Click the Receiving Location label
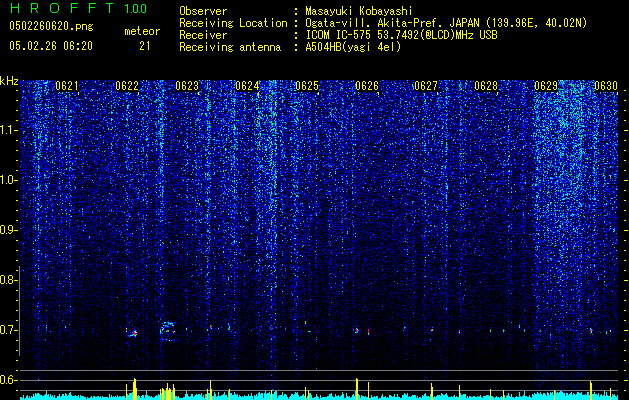629x400 pixels. click(x=233, y=23)
